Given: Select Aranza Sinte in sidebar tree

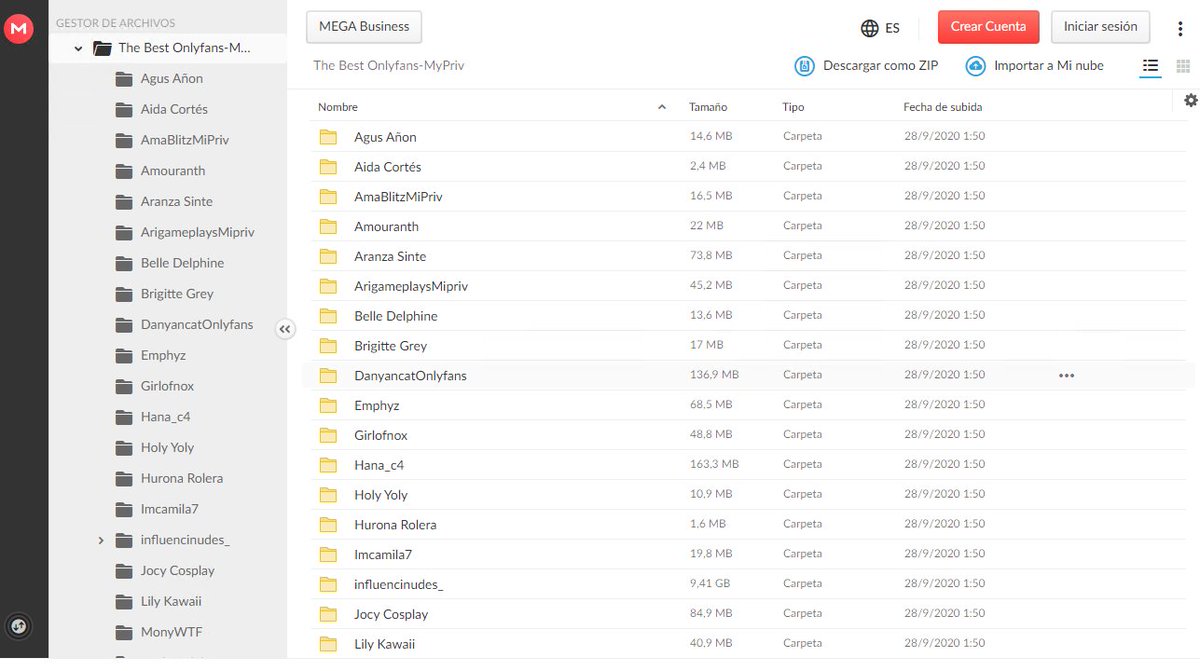Looking at the screenshot, I should coord(177,201).
